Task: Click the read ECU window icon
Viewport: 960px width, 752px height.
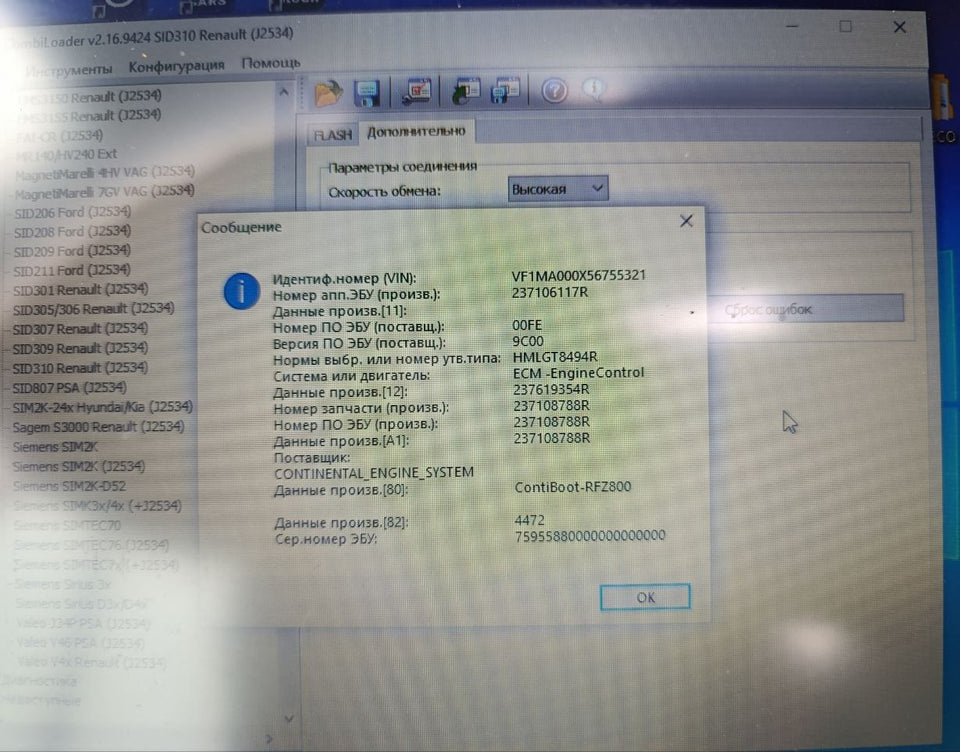Action: 465,92
